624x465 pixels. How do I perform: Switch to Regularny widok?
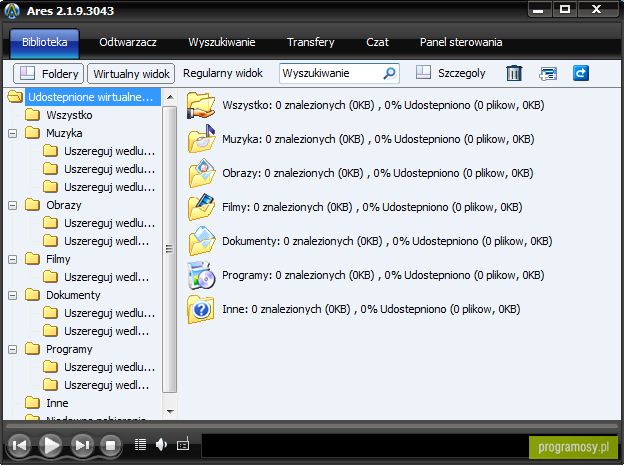(x=222, y=73)
